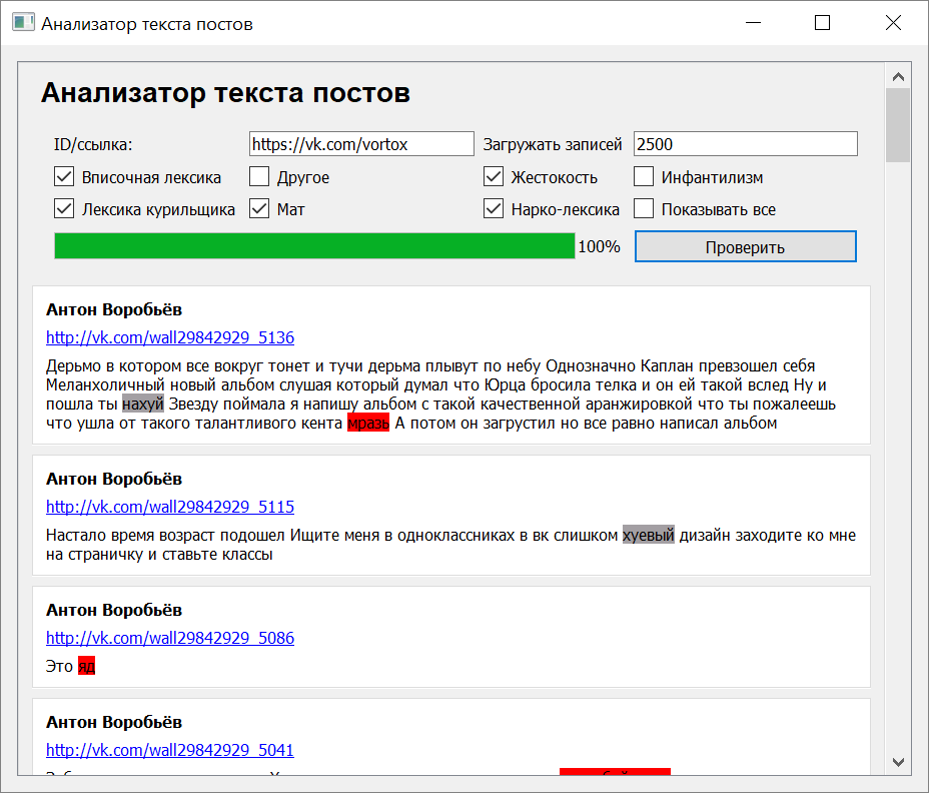
Task: Click the green progress bar
Action: 314,247
